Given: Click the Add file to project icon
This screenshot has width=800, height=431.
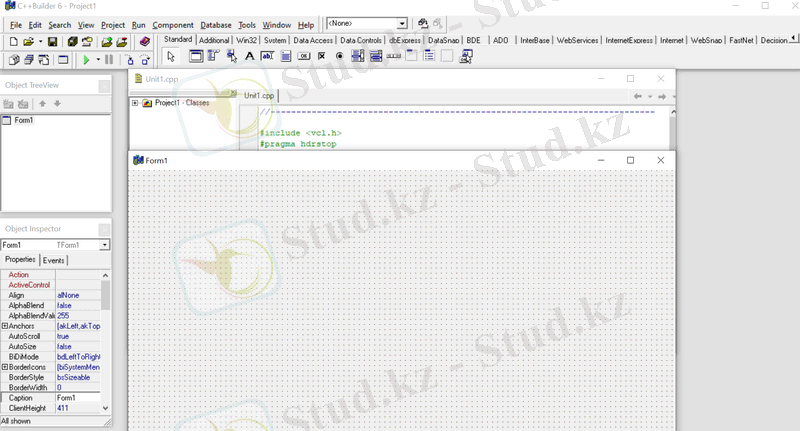Looking at the screenshot, I should point(107,42).
